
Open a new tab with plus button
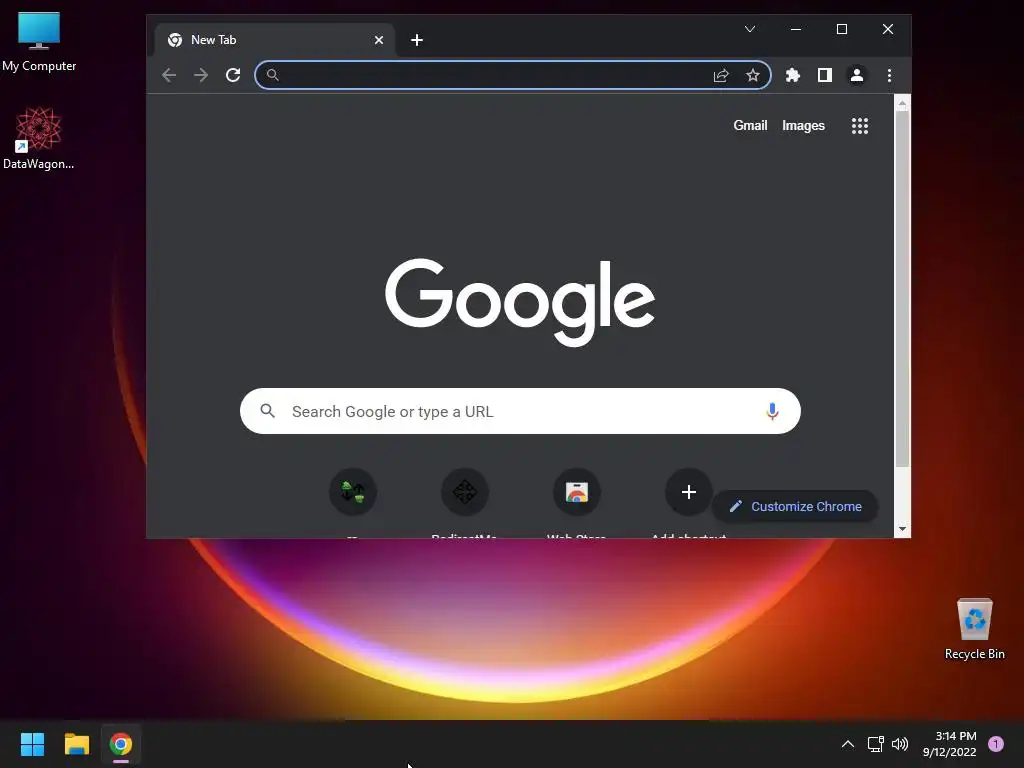pos(417,40)
